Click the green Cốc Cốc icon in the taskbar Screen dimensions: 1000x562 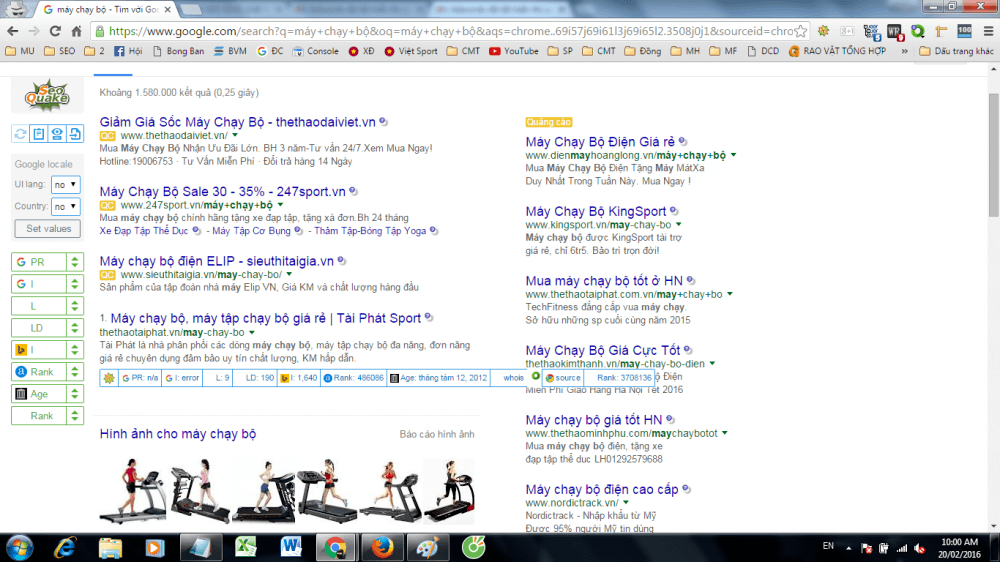pyautogui.click(x=473, y=547)
